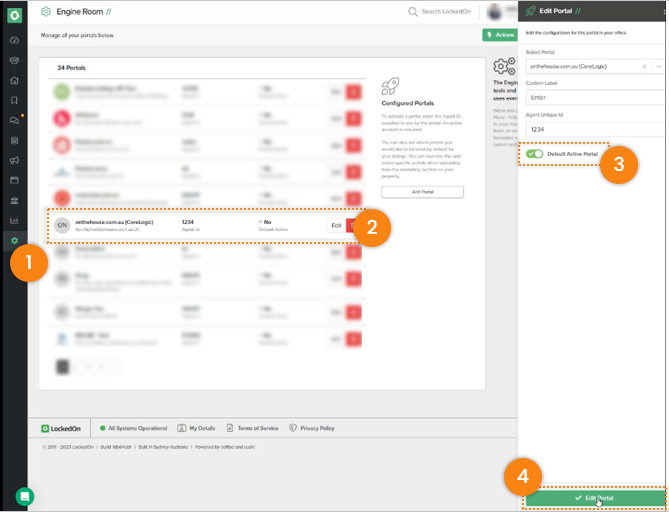This screenshot has height=512, width=669.
Task: Click the bar chart reports icon in sidebar
Action: pyautogui.click(x=14, y=220)
